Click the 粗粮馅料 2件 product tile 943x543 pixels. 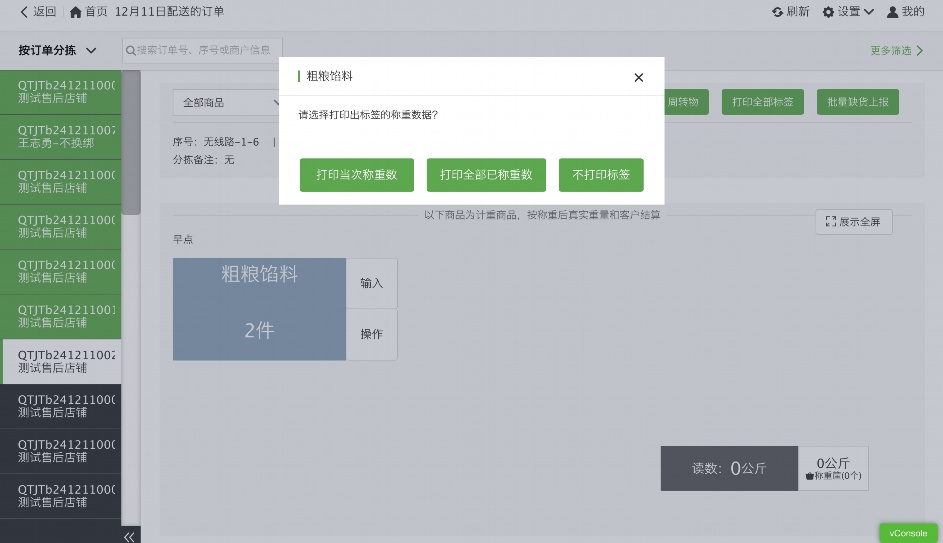coord(259,310)
